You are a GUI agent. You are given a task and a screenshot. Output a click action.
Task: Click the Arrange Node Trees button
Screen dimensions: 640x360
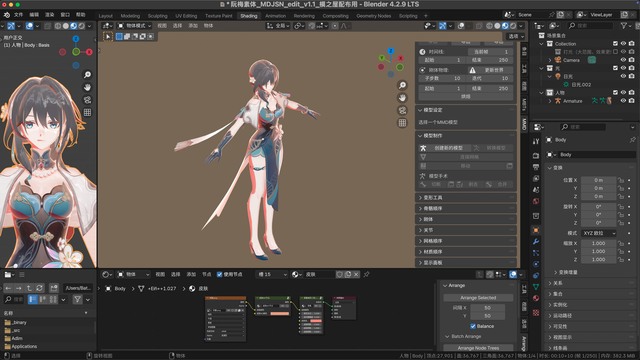click(478, 348)
